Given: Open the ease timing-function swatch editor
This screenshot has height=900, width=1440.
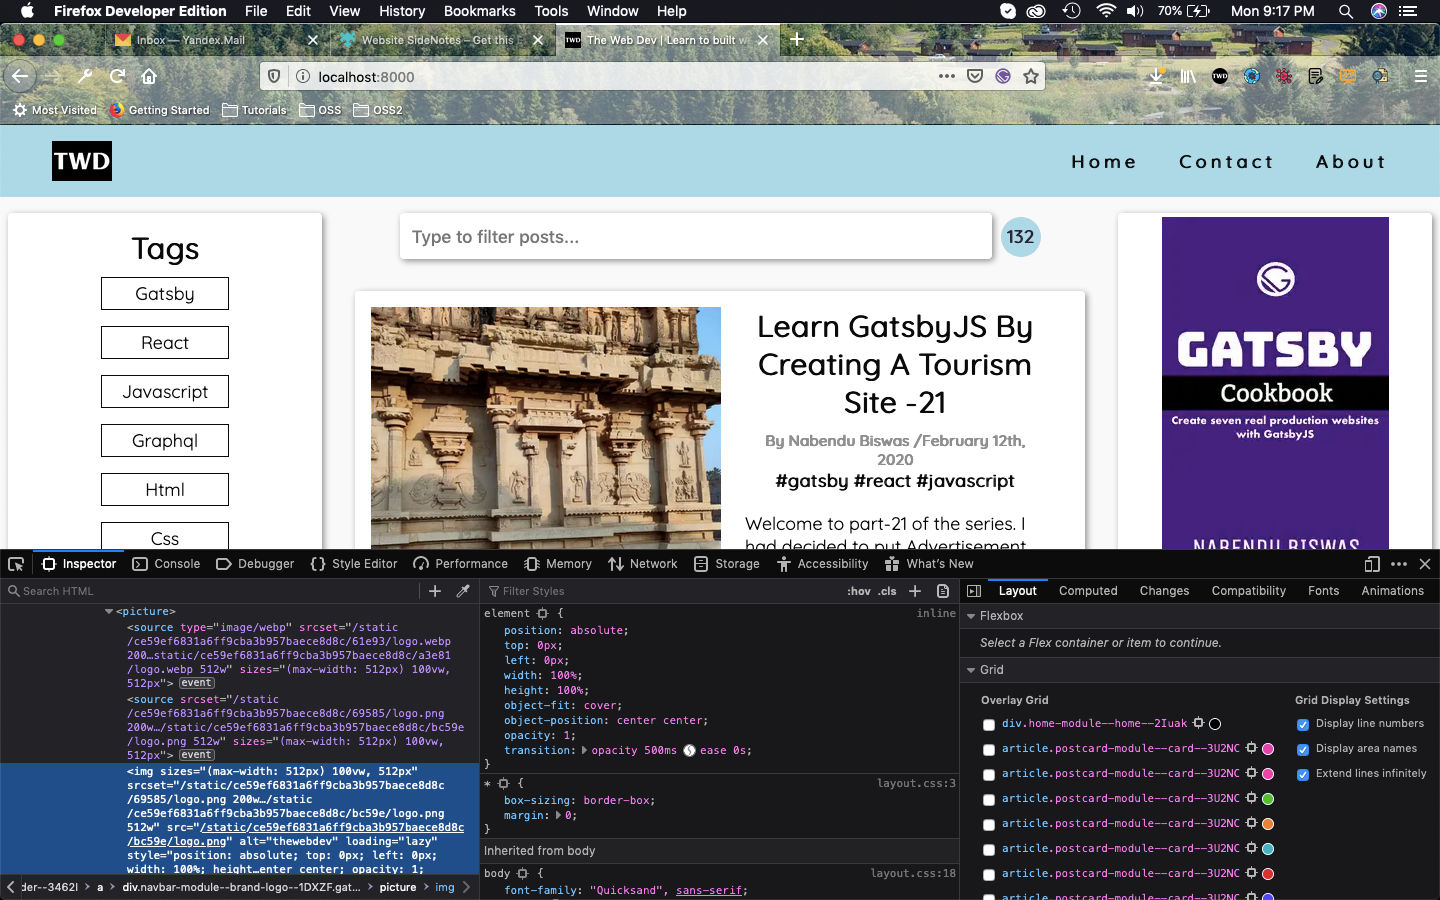Looking at the screenshot, I should pos(689,750).
